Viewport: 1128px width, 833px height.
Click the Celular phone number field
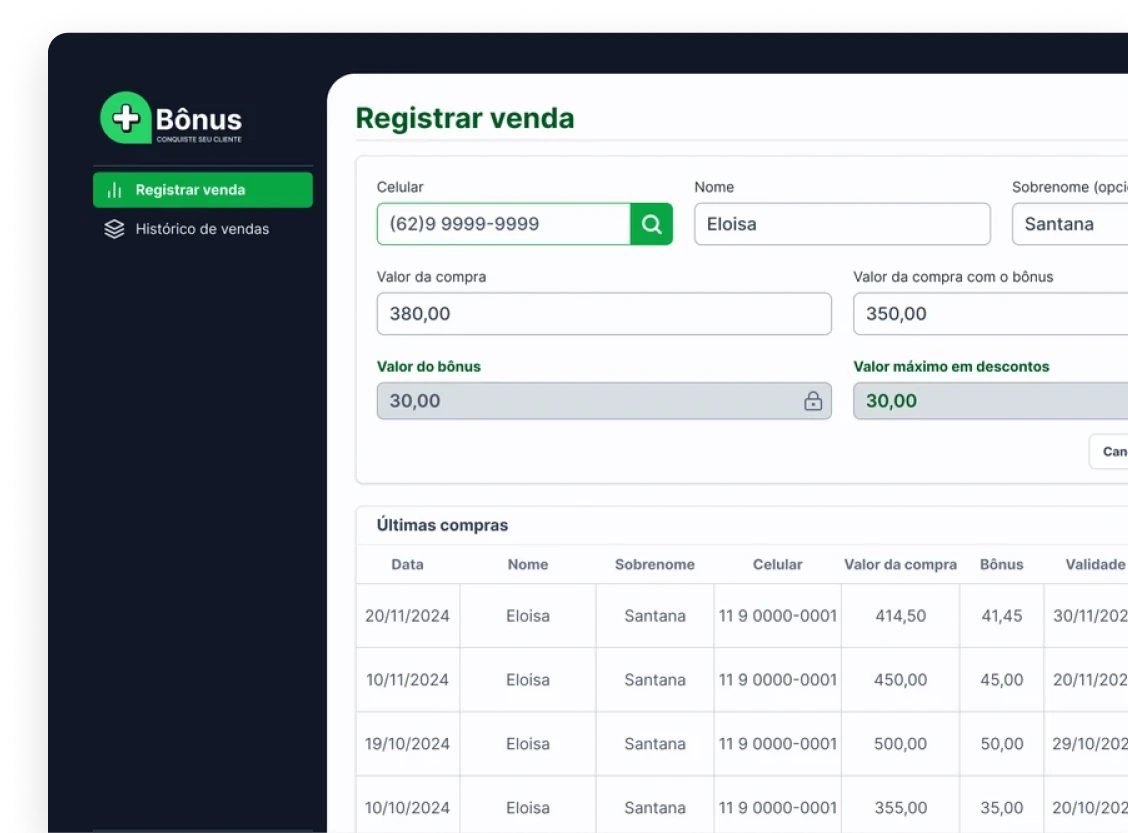pos(503,224)
